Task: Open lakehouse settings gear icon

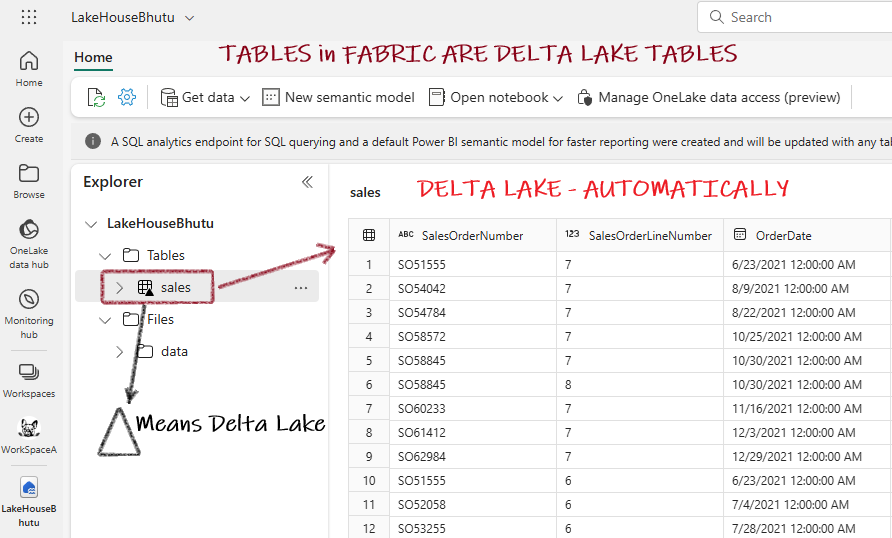Action: coord(127,97)
